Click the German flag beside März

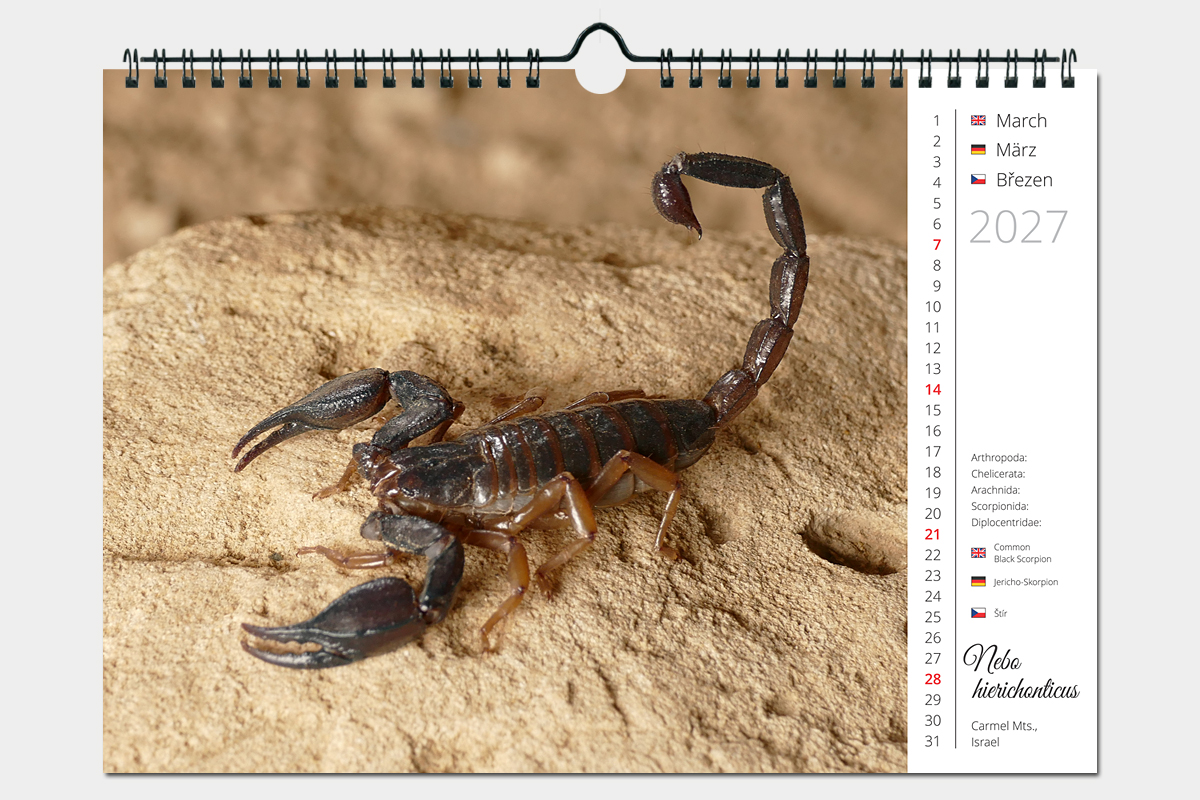pos(978,150)
